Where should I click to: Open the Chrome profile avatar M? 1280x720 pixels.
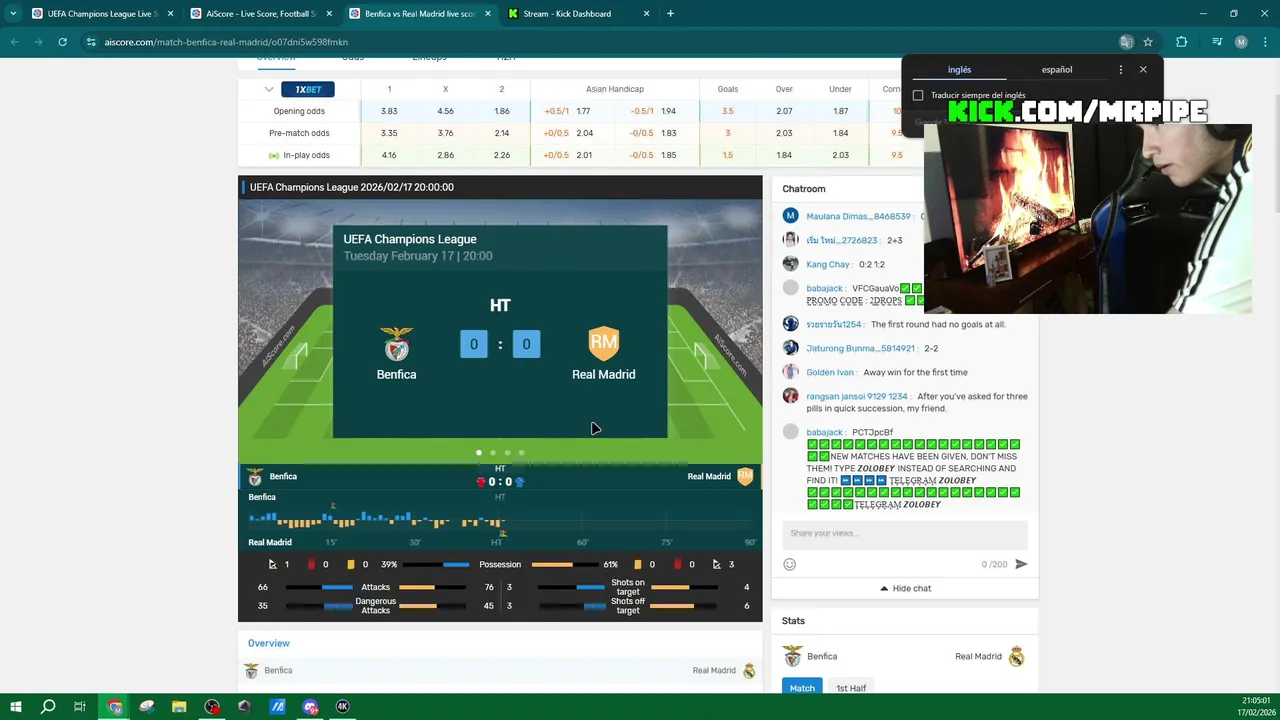click(1241, 42)
